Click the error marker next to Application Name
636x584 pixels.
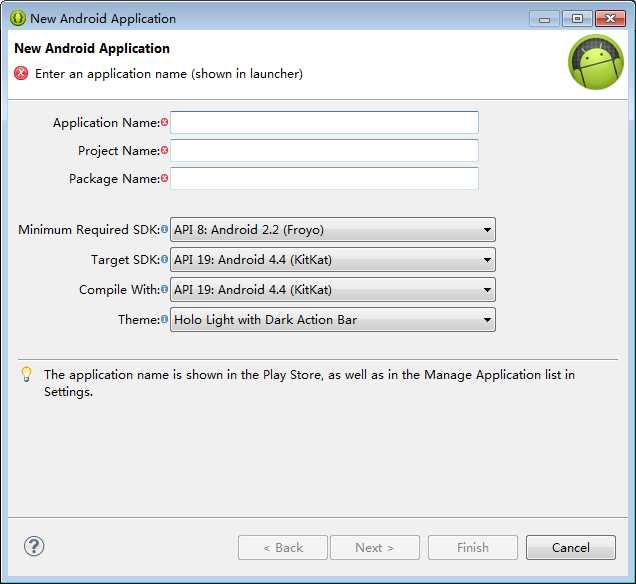pyautogui.click(x=164, y=122)
